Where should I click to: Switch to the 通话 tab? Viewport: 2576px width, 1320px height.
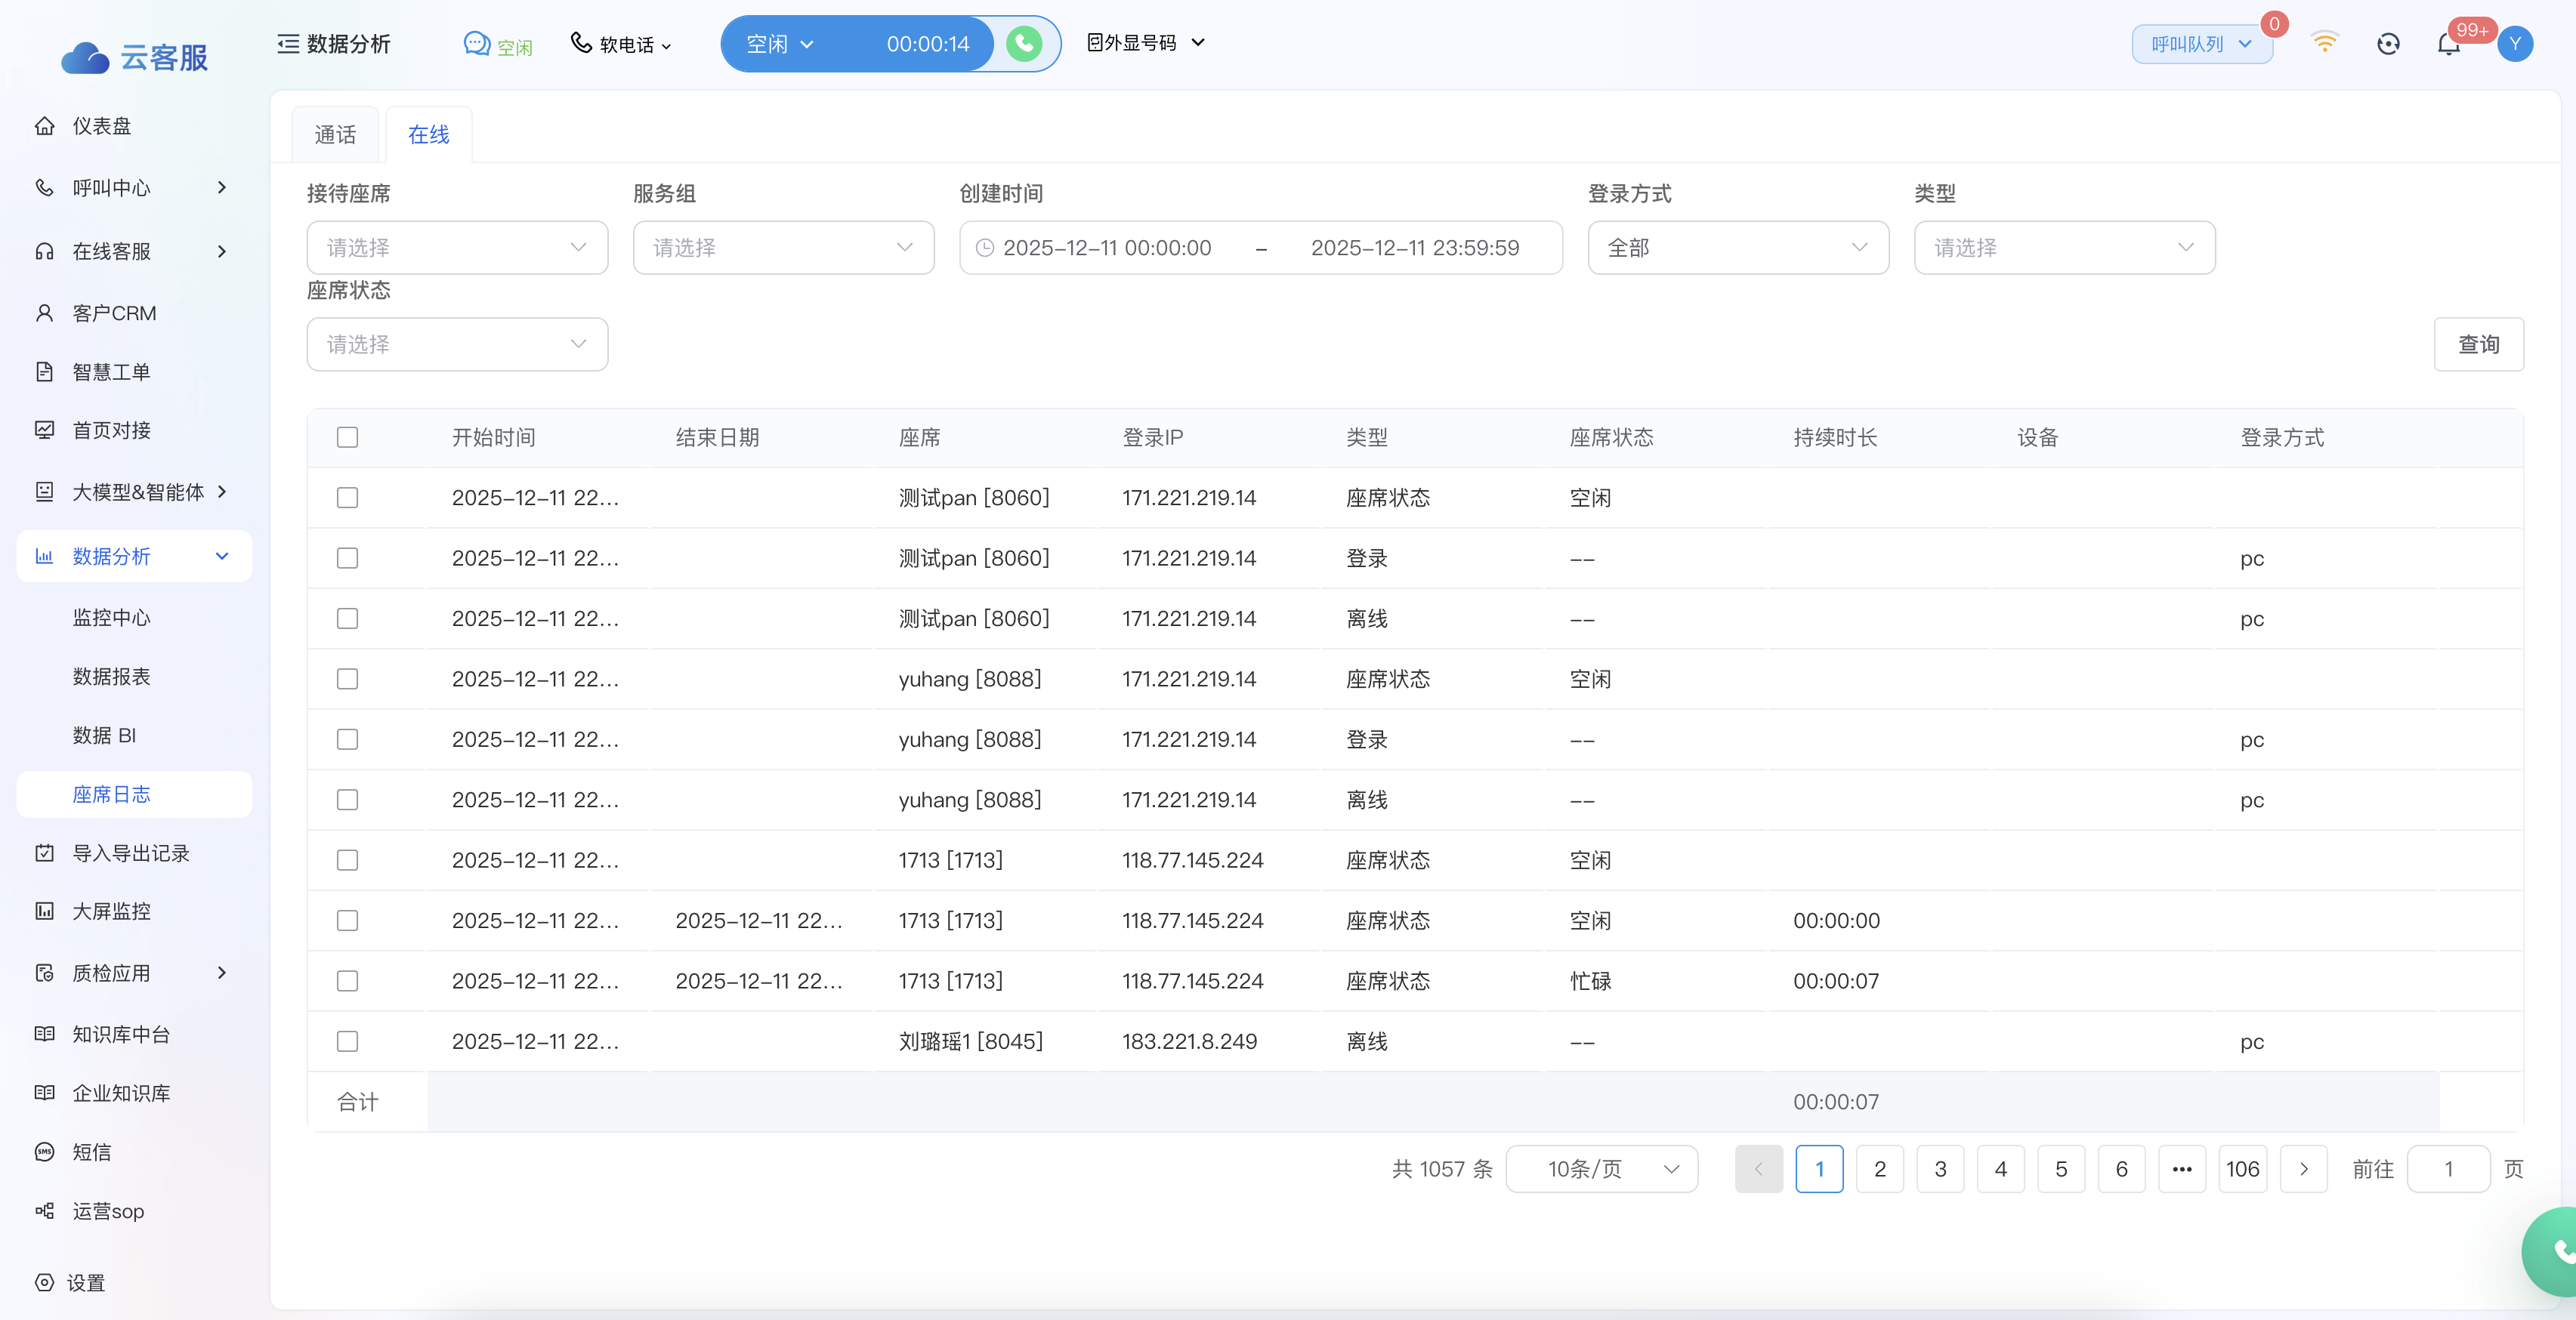pos(335,135)
